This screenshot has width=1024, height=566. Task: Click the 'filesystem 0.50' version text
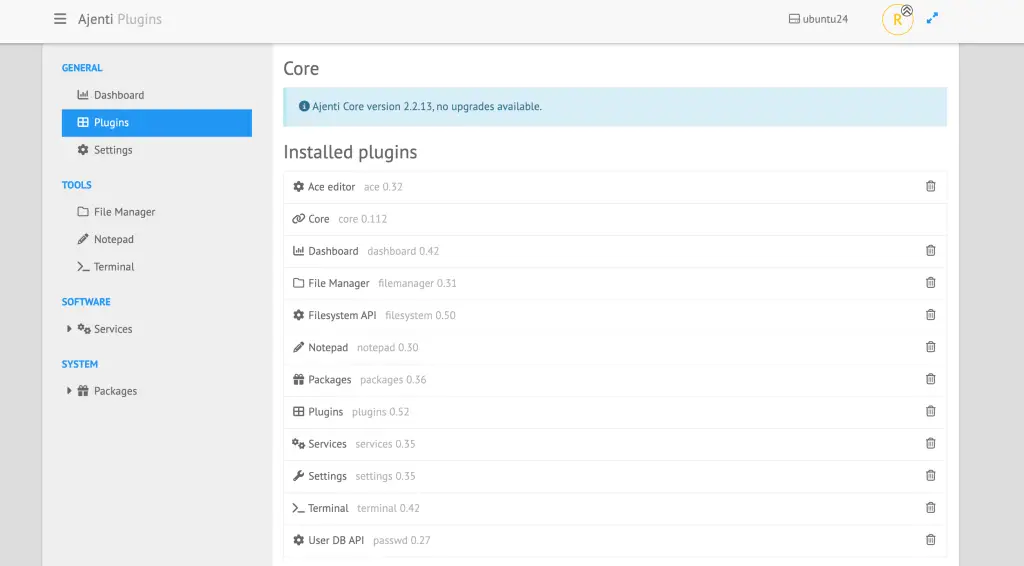(x=420, y=315)
